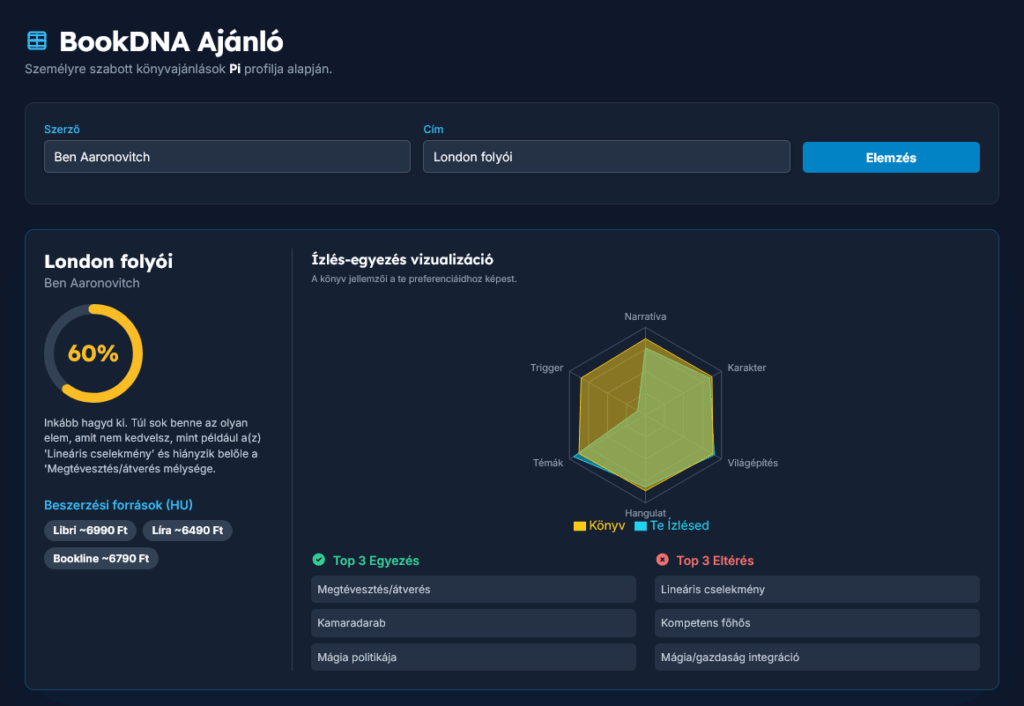
Task: Select the 'Mágia politikája' match entry
Action: 475,657
